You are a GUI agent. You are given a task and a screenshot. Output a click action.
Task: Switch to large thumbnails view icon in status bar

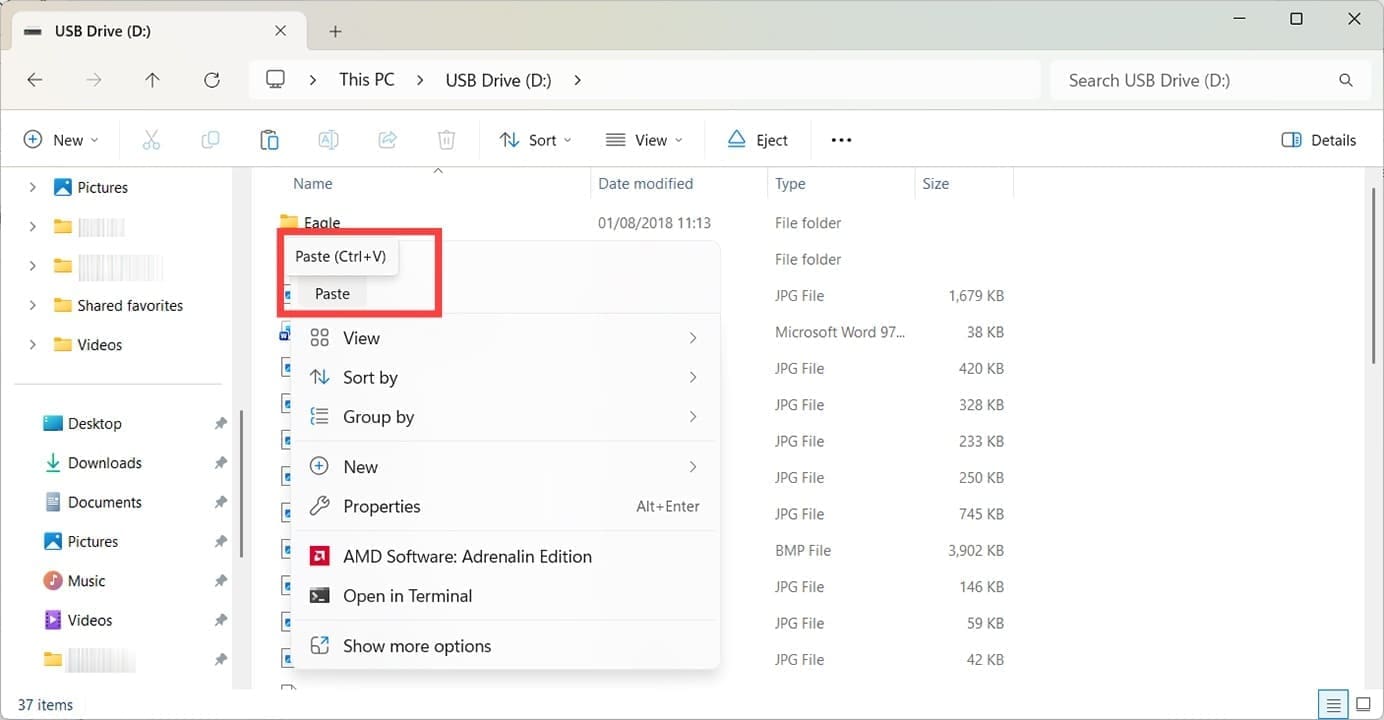click(1362, 704)
